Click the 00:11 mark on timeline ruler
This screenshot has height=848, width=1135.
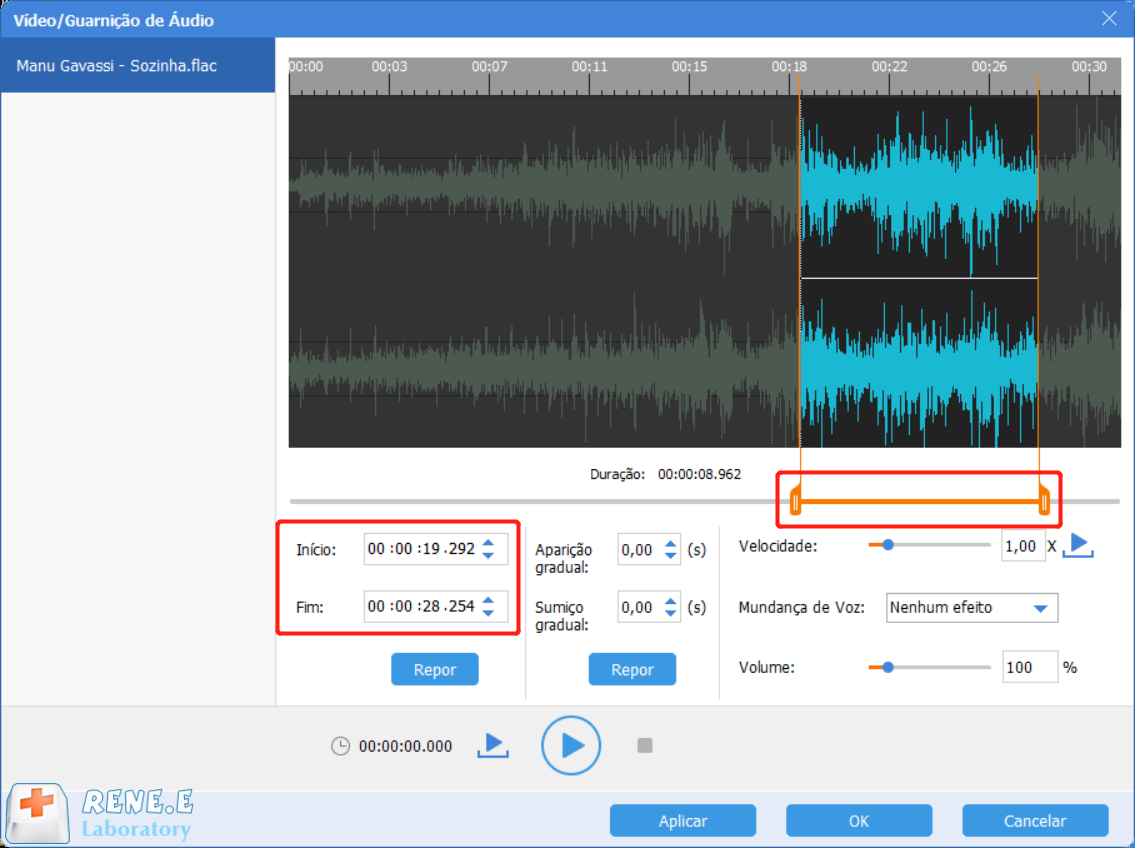(589, 67)
